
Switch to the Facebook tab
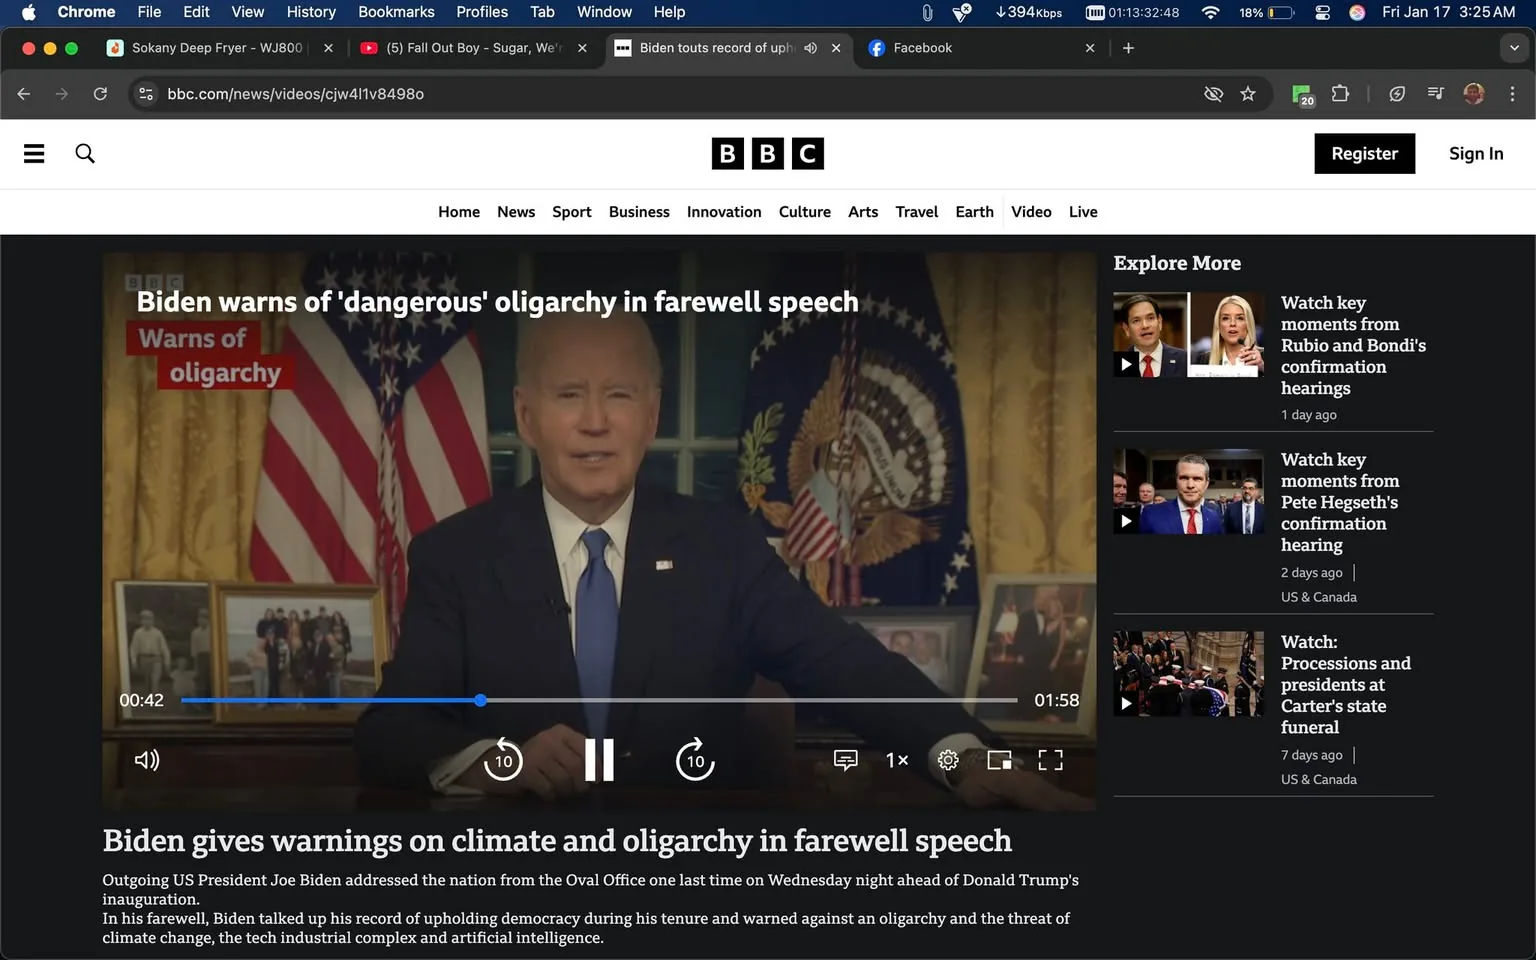pyautogui.click(x=922, y=48)
